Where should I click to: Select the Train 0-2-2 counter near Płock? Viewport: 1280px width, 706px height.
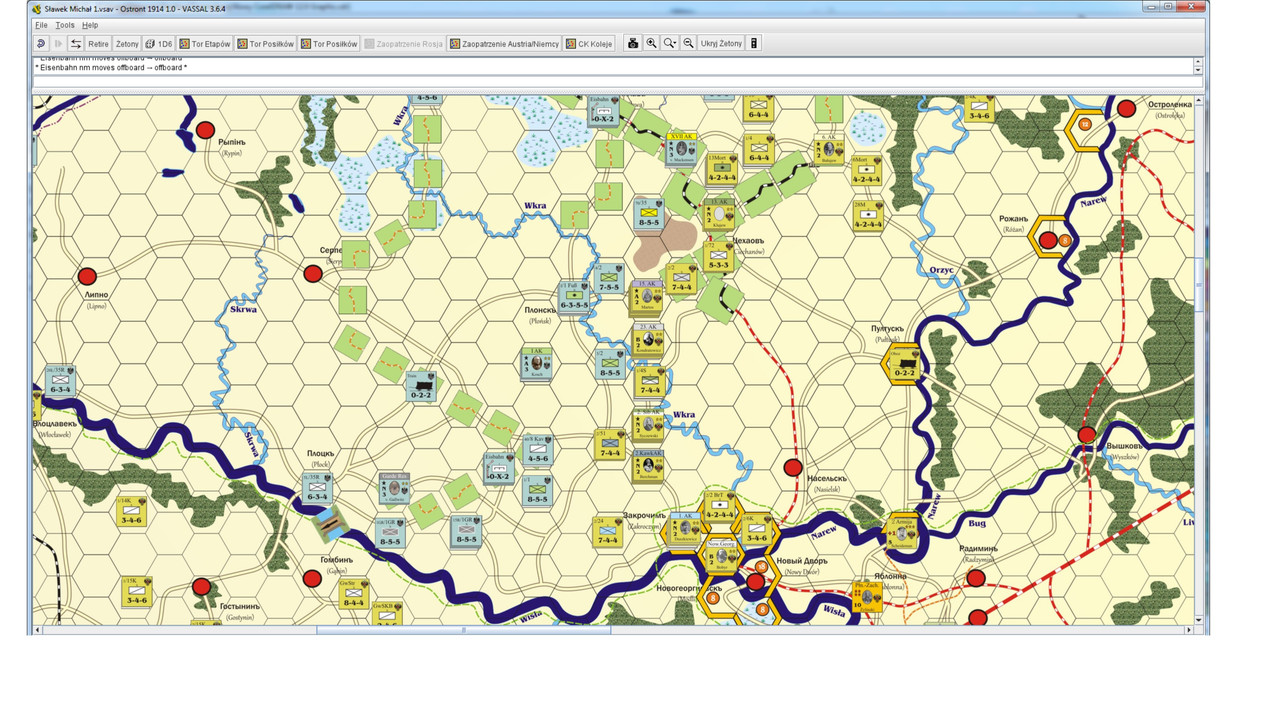421,385
